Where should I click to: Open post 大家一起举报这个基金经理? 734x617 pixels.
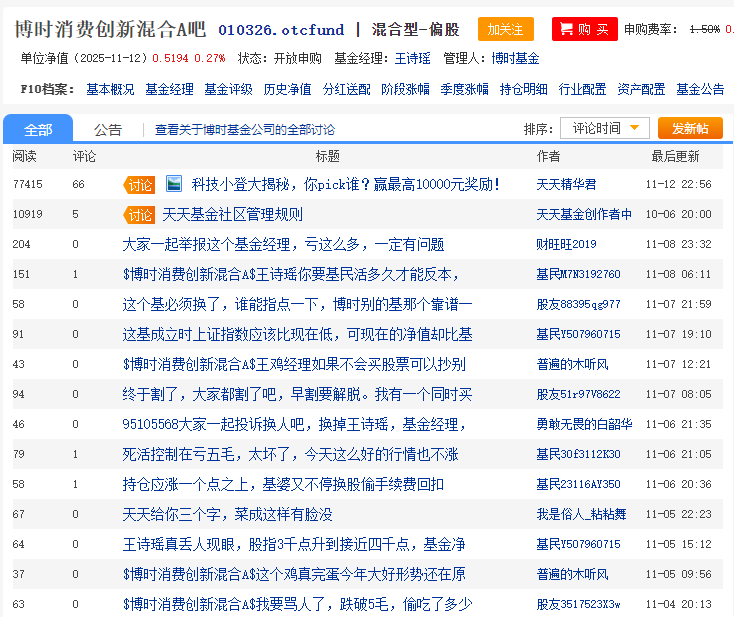coord(283,244)
